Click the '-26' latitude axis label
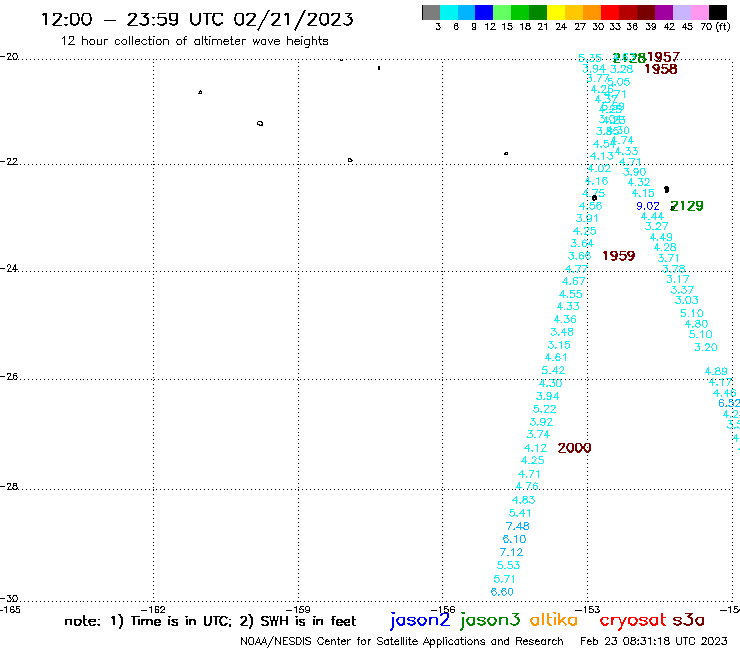The height and width of the screenshot is (650, 740). 9,377
